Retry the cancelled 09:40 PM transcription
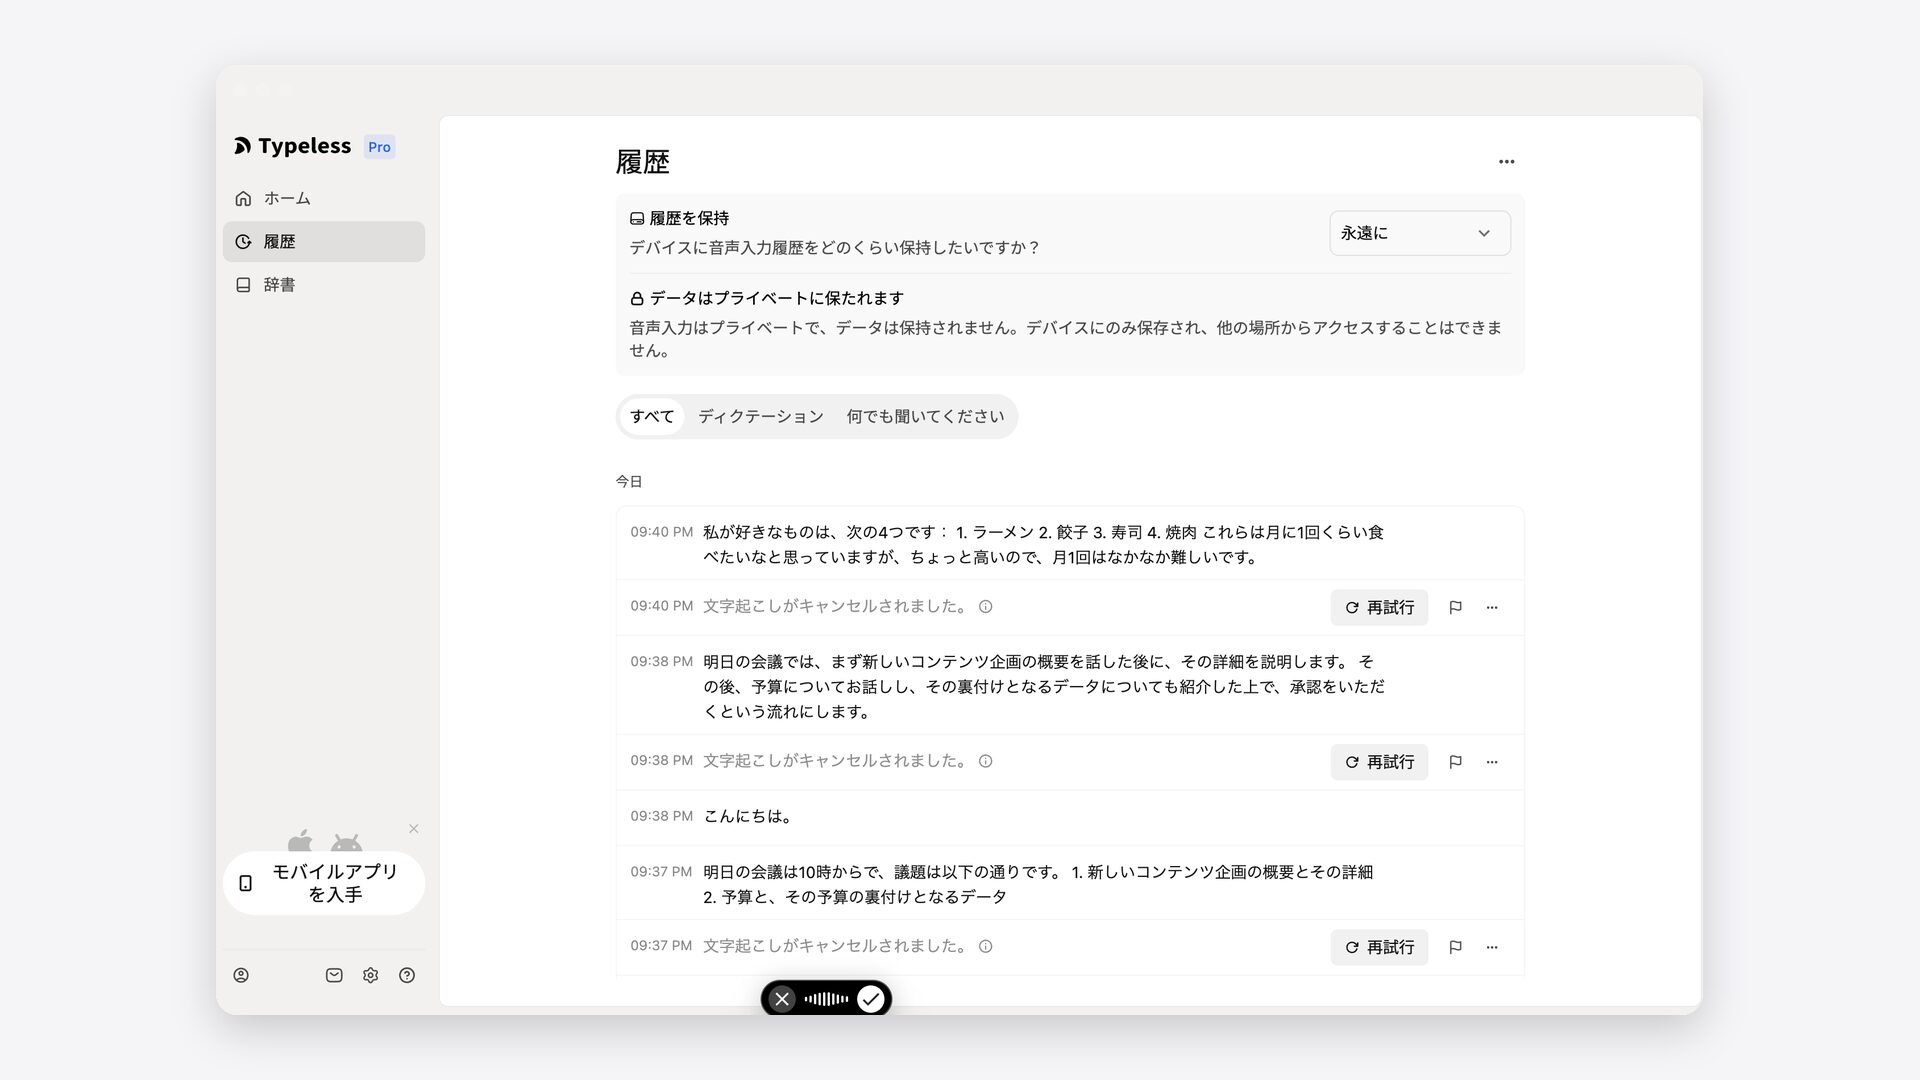This screenshot has width=1920, height=1080. click(x=1379, y=607)
